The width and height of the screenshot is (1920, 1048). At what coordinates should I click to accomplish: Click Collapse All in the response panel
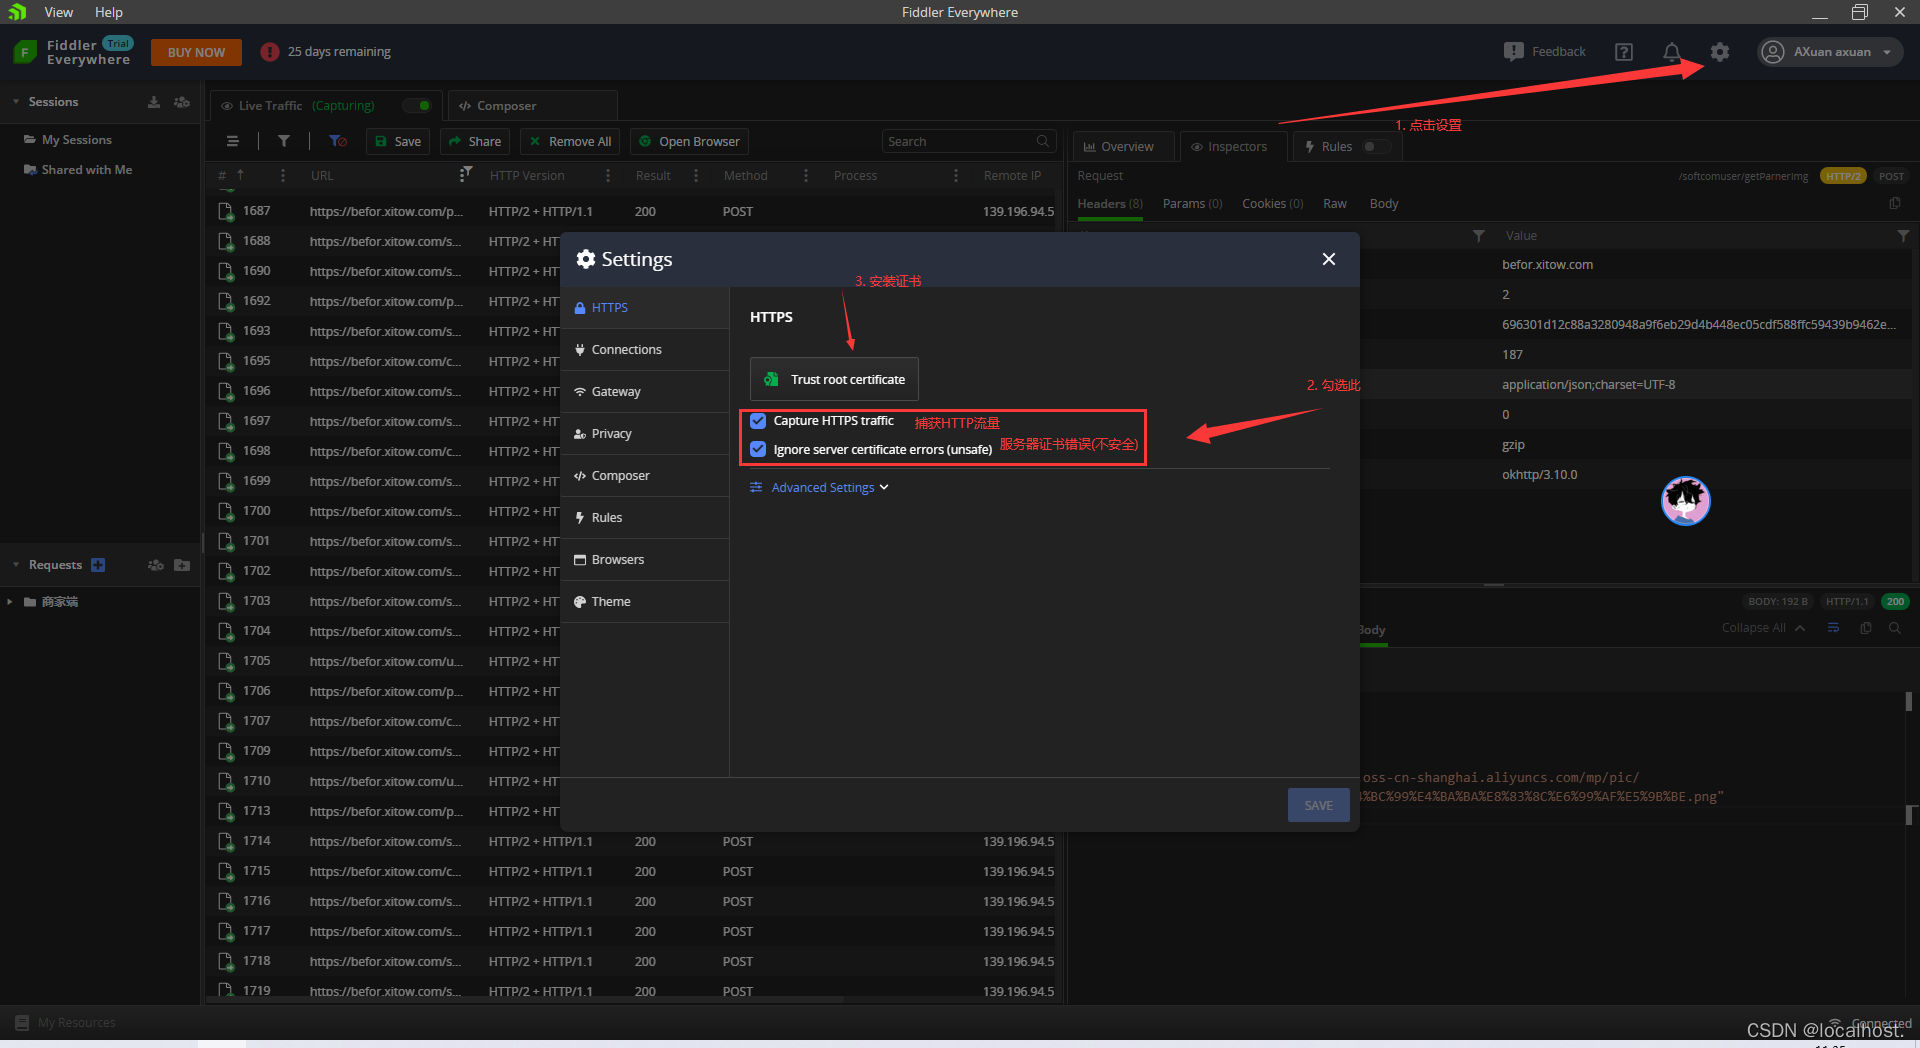click(x=1763, y=628)
